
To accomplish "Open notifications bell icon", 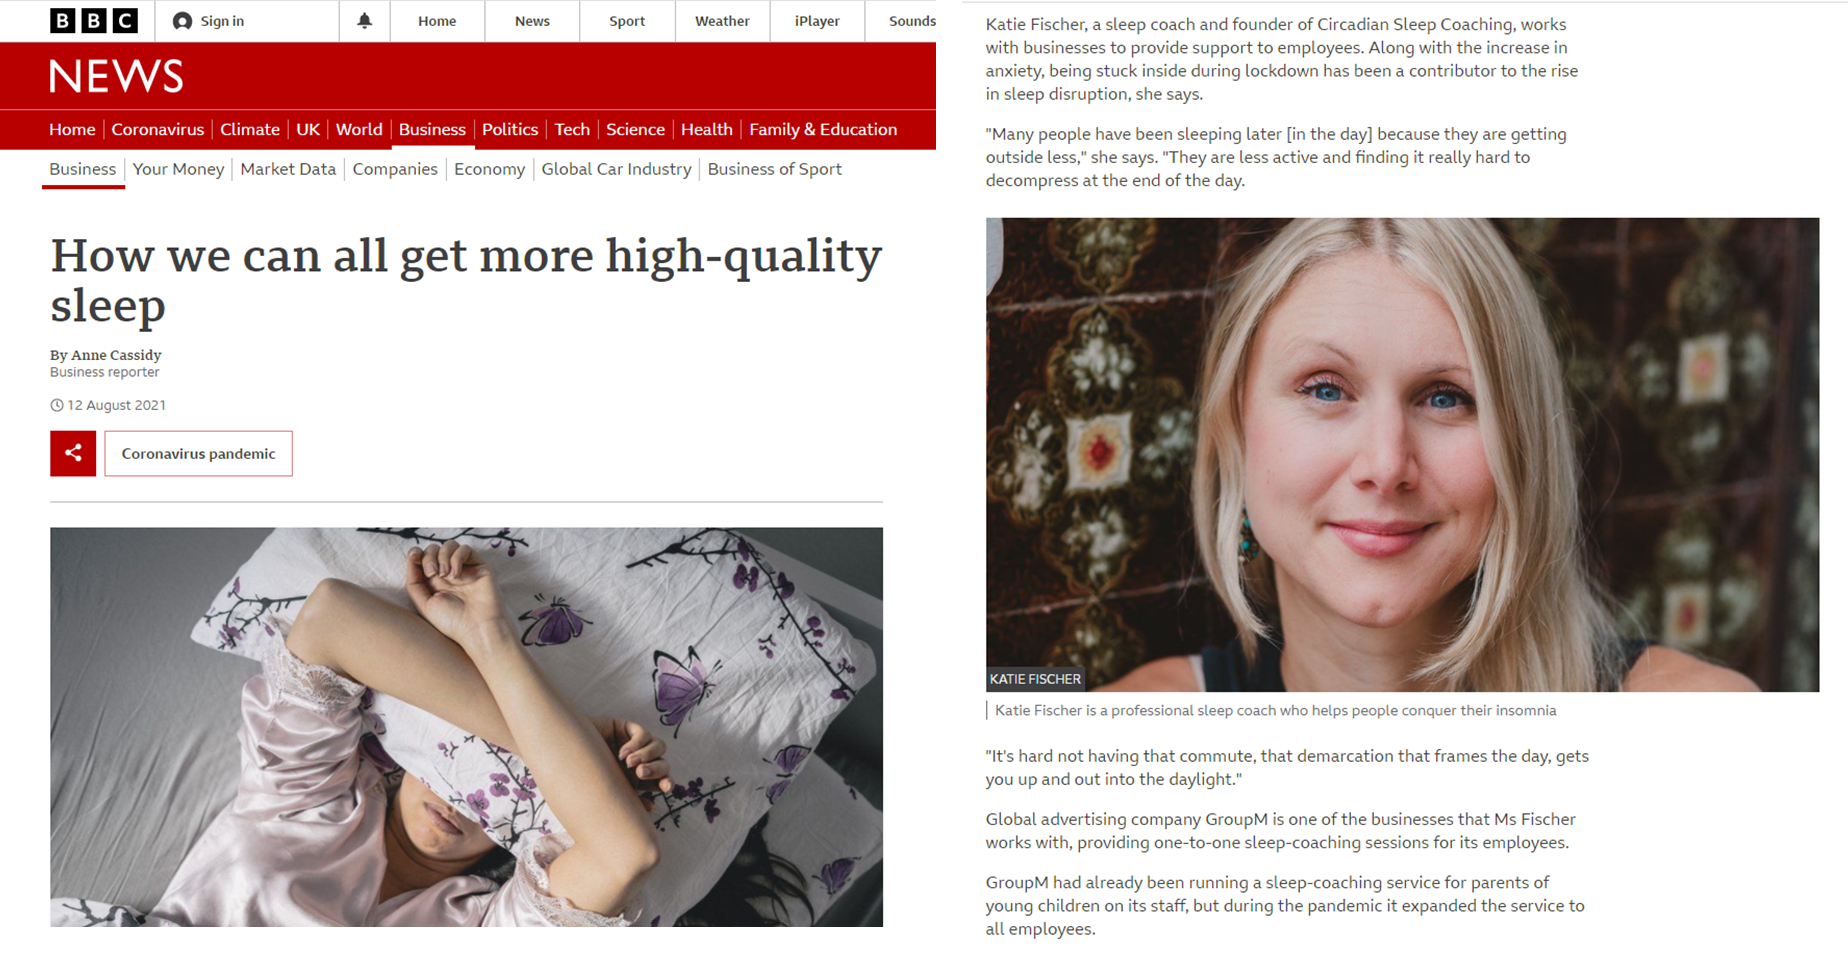I will tap(364, 21).
